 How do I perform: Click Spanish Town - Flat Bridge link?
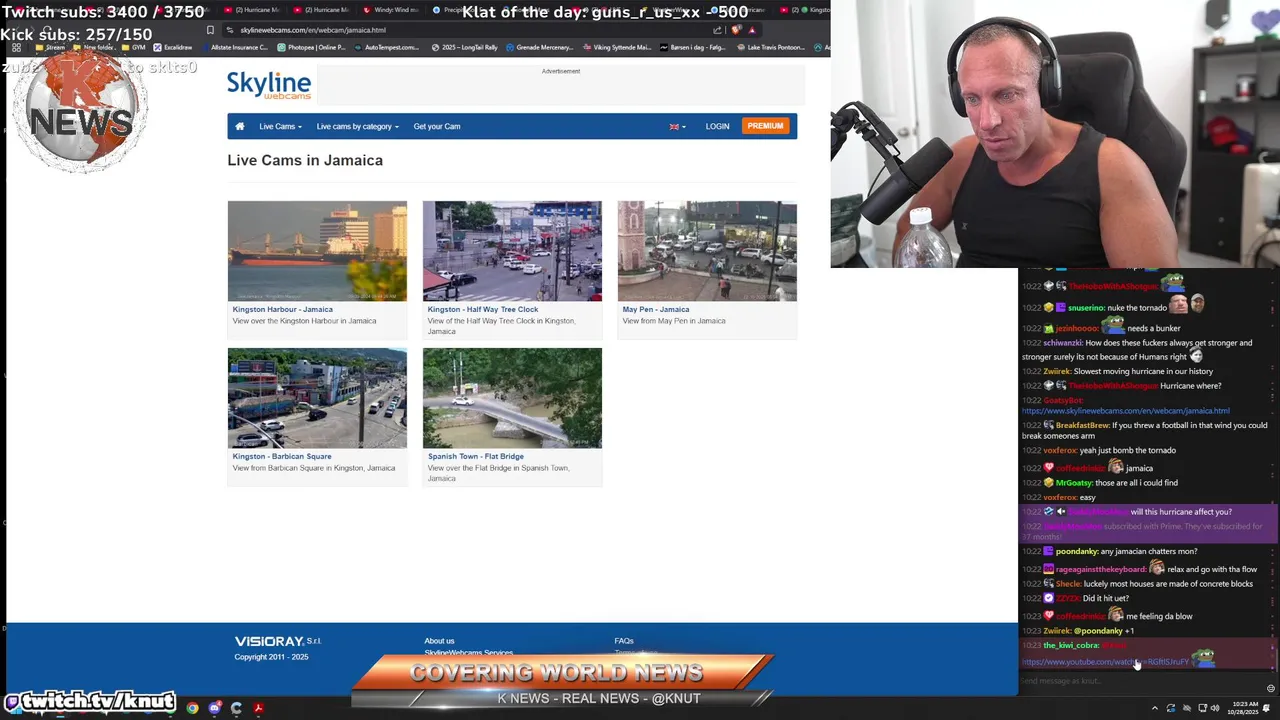click(476, 456)
